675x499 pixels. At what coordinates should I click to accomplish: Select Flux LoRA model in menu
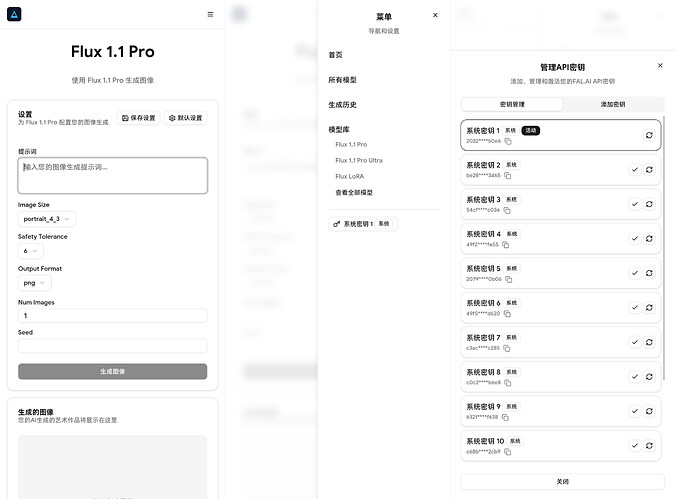[350, 177]
